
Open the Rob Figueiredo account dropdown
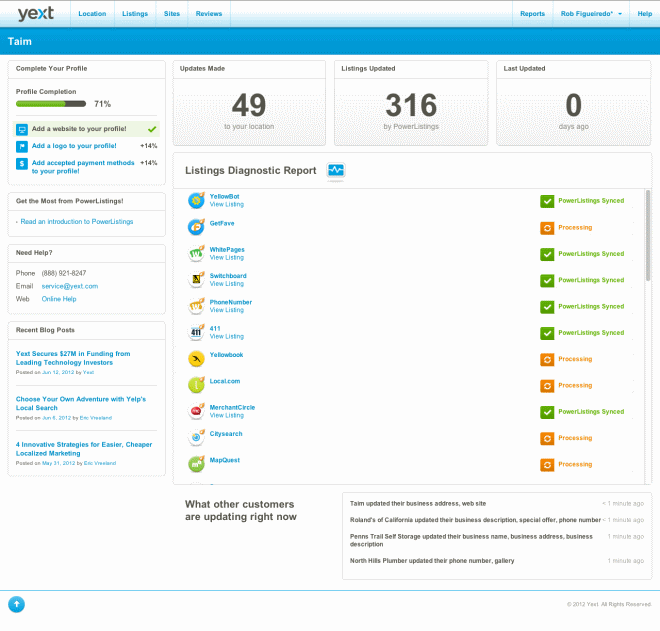click(x=591, y=14)
